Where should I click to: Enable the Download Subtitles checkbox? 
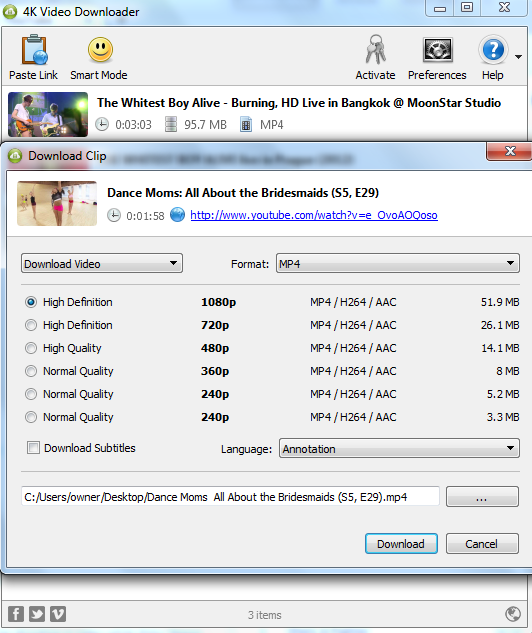33,448
